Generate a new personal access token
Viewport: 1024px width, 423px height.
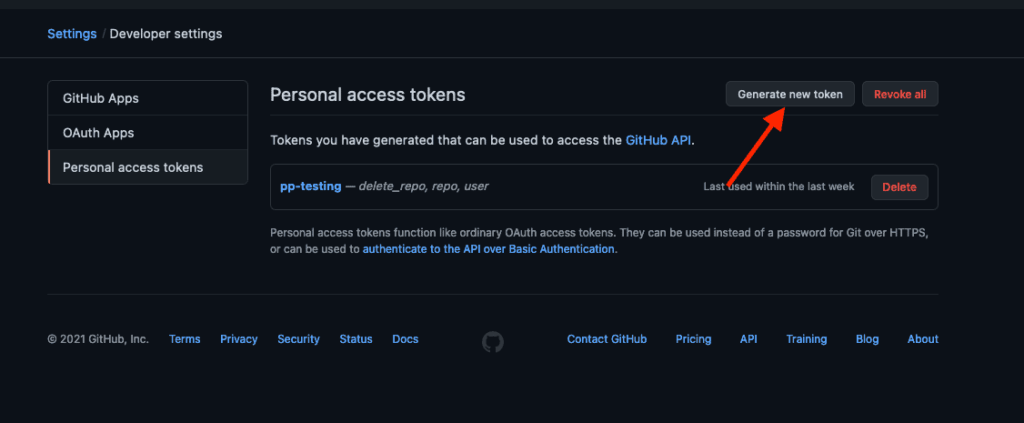point(790,94)
